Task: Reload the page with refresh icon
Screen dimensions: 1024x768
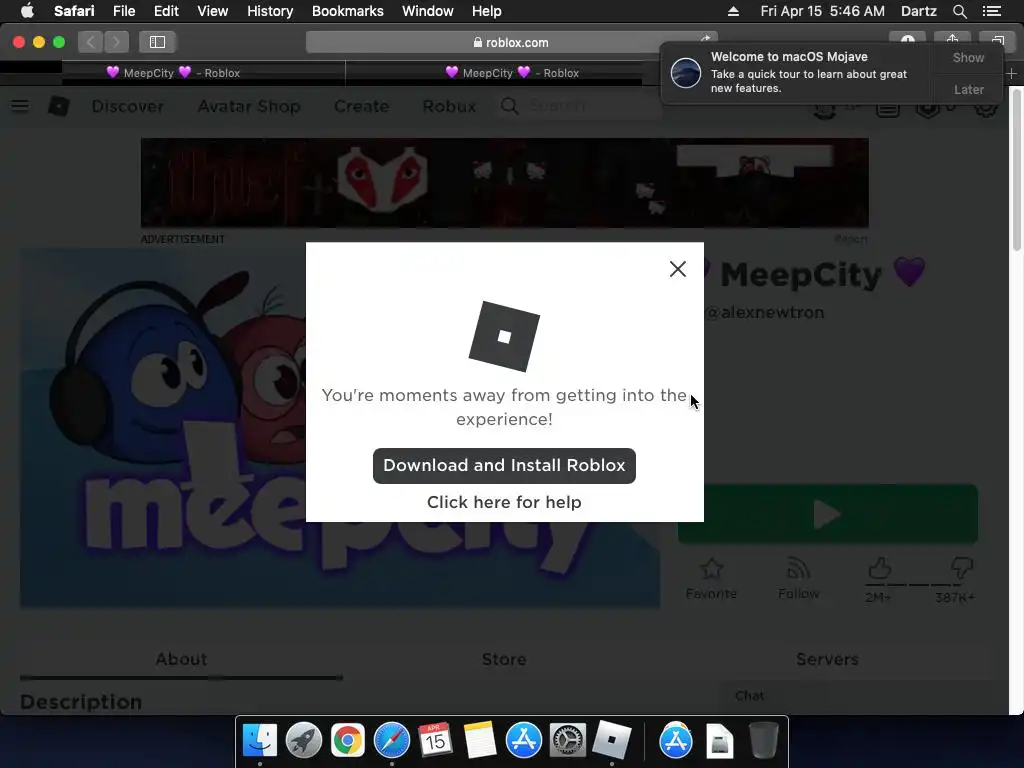Action: 705,39
